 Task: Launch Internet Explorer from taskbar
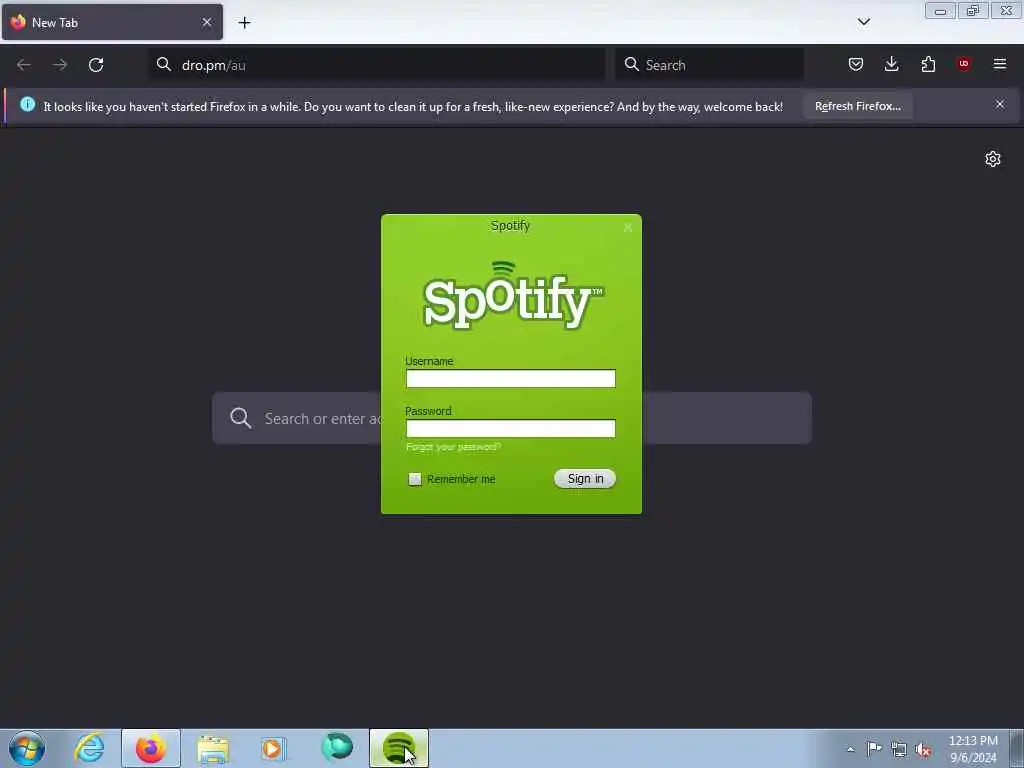[x=89, y=748]
